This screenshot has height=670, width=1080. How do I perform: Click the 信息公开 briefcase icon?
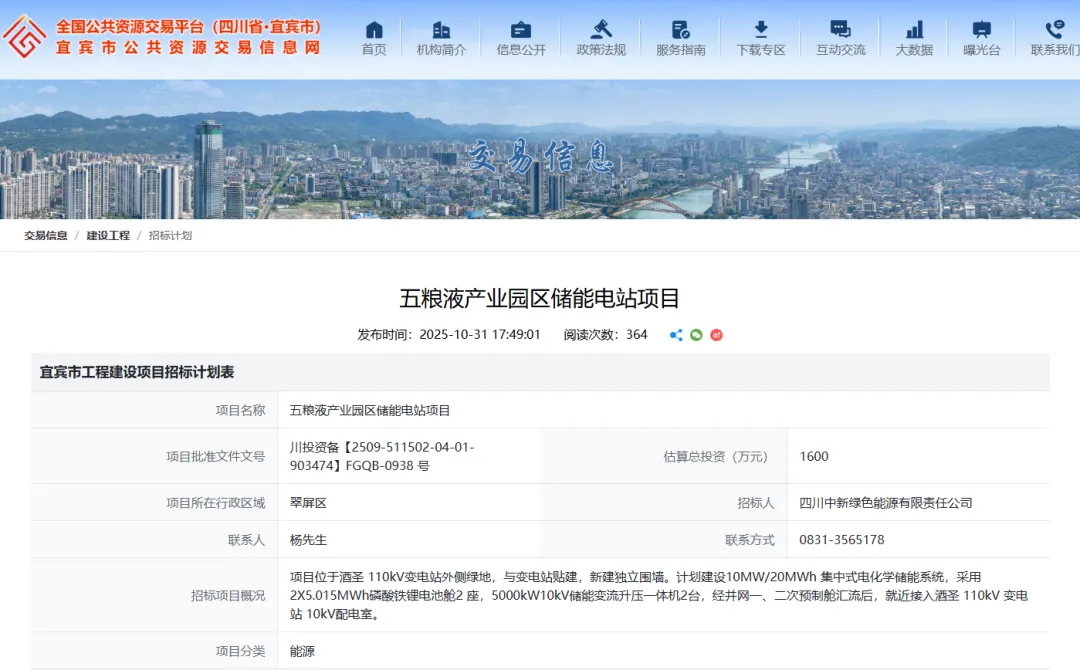point(520,31)
